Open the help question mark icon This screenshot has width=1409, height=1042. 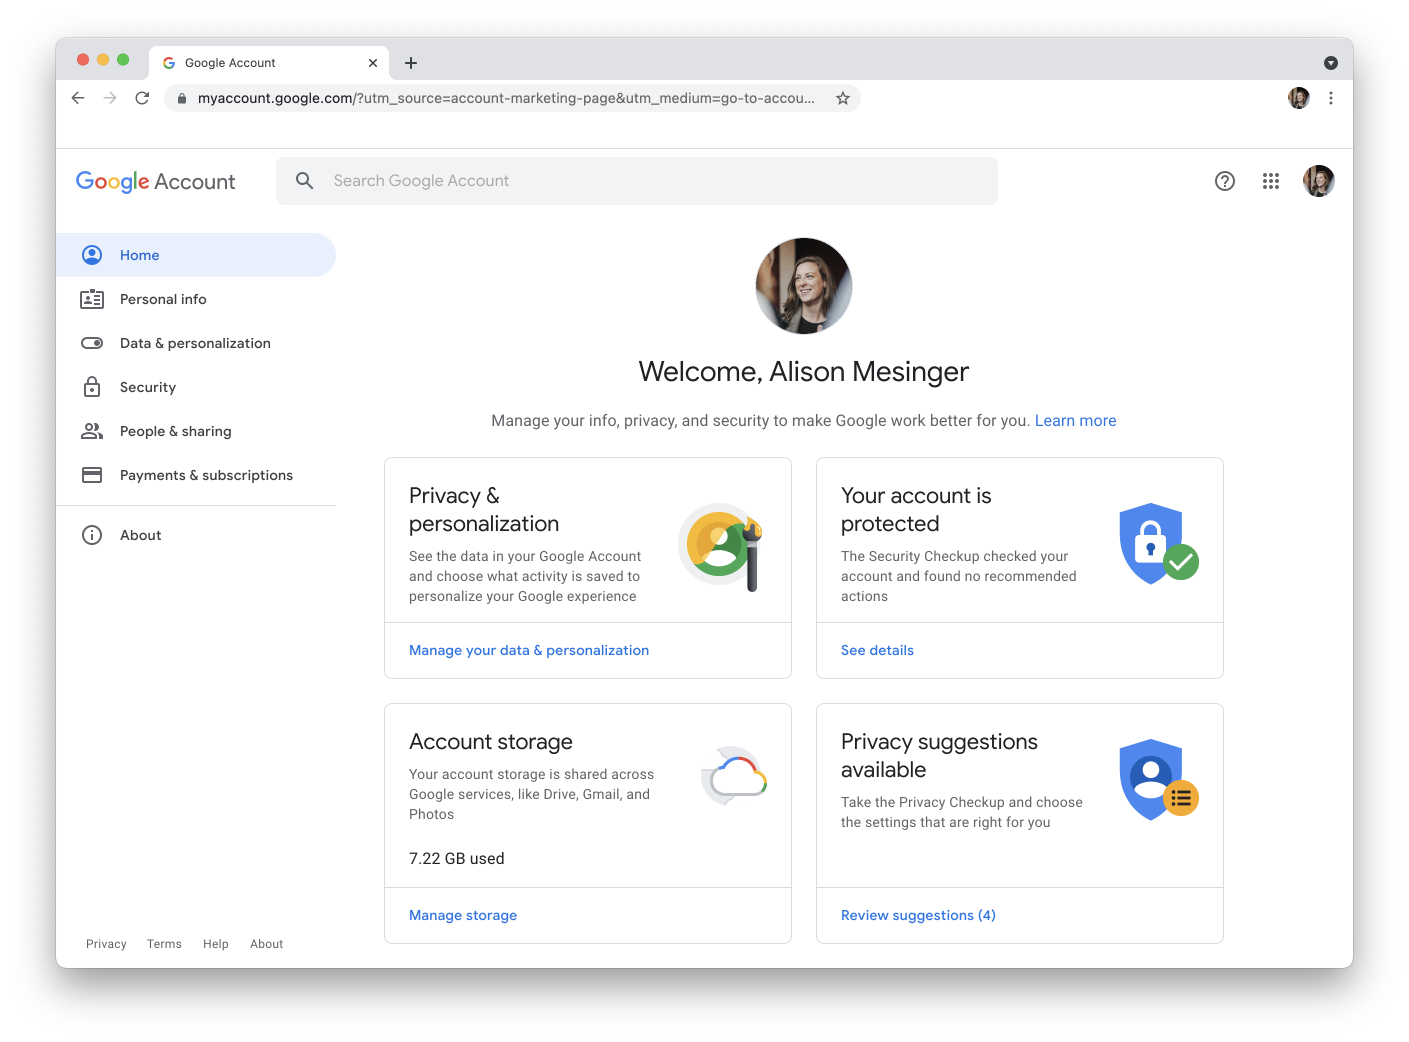coord(1225,181)
